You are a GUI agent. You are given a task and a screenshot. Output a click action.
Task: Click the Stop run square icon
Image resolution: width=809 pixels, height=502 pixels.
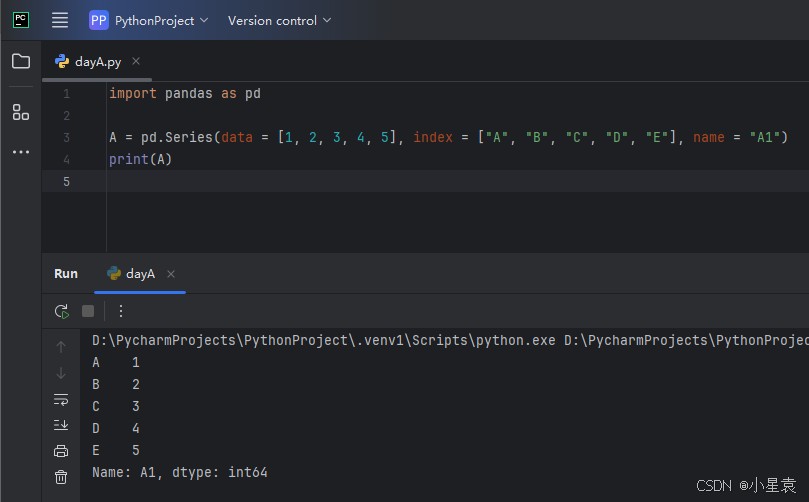88,311
